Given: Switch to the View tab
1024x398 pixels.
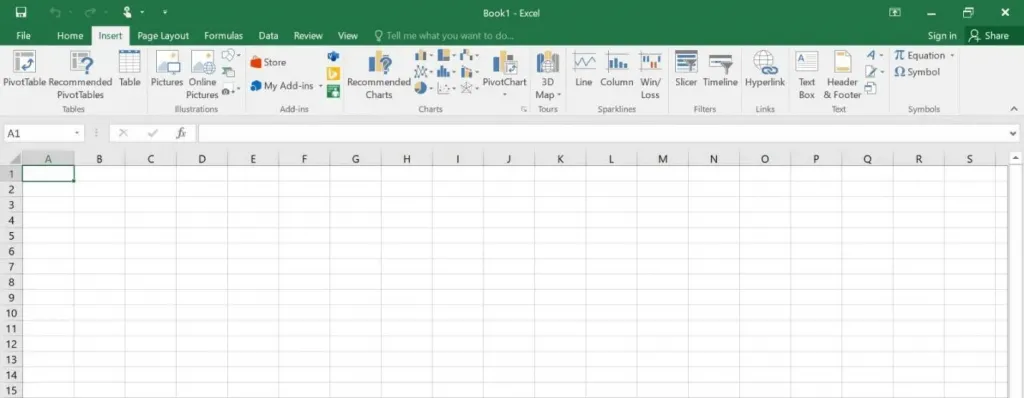Looking at the screenshot, I should point(347,36).
